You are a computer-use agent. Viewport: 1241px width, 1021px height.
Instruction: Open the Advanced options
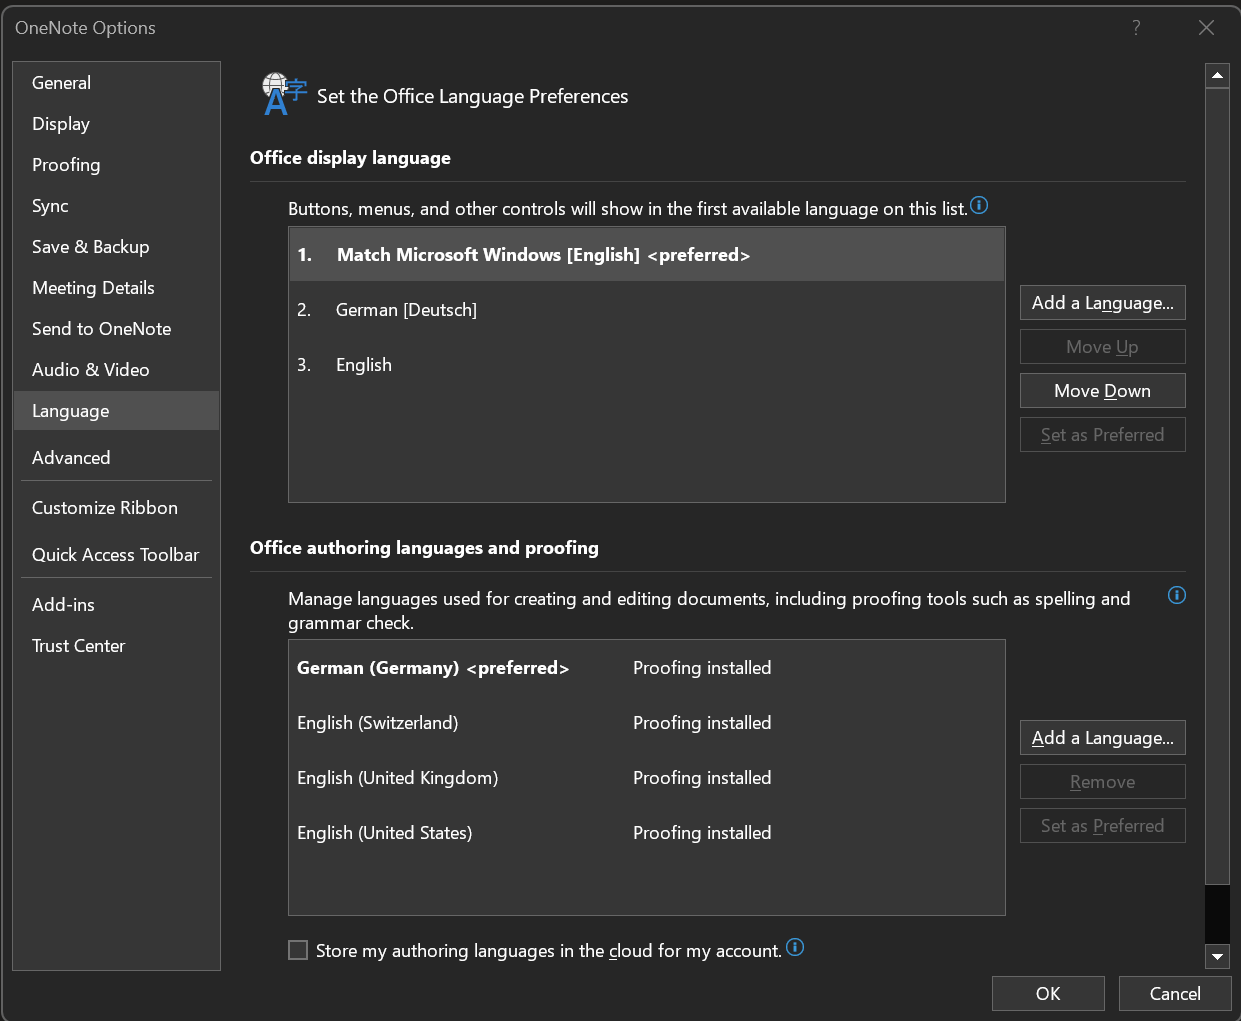tap(116, 458)
